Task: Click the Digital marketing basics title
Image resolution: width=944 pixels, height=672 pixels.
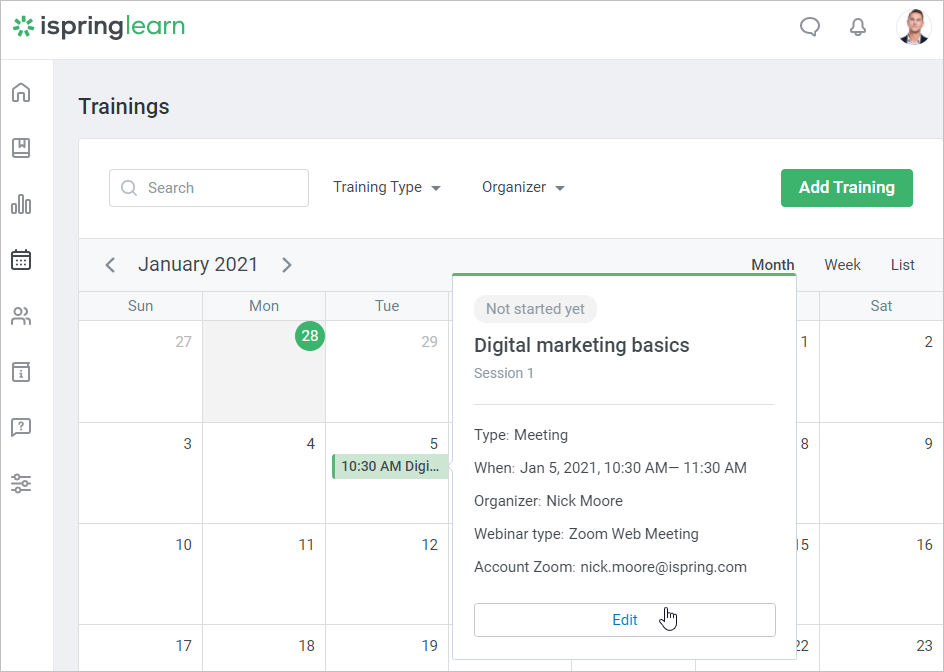Action: (582, 345)
